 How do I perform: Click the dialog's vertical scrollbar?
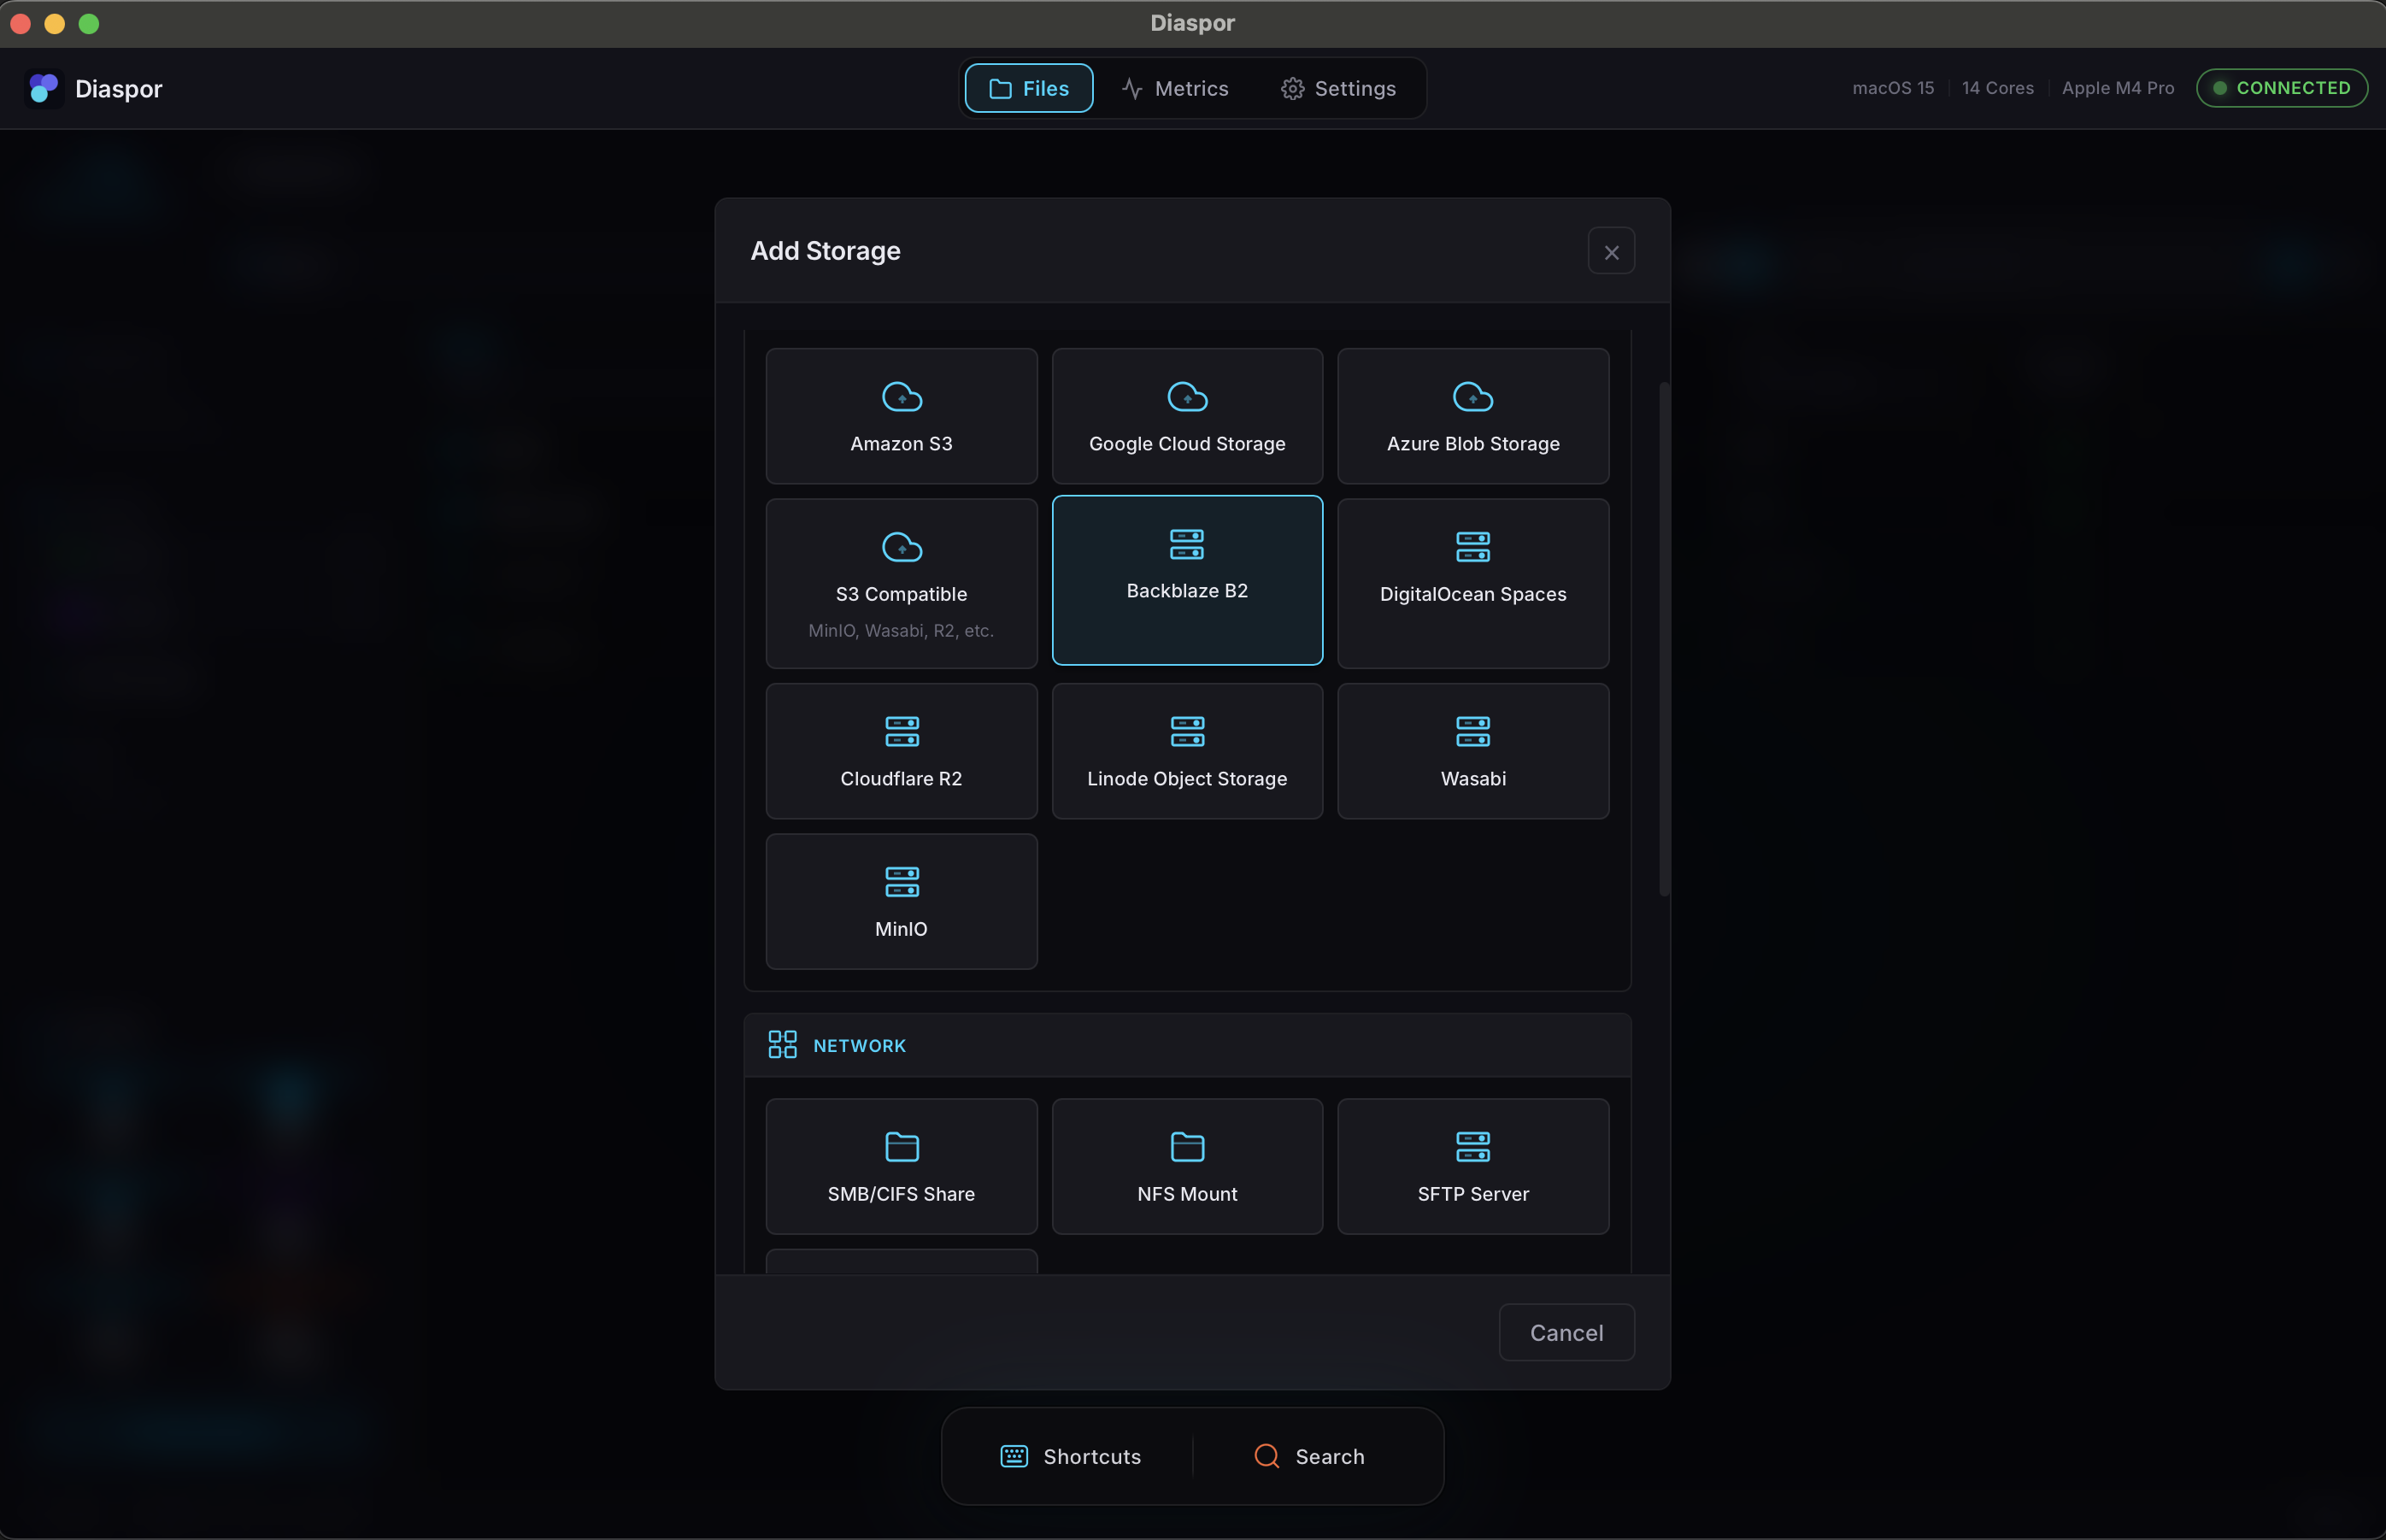point(1664,639)
